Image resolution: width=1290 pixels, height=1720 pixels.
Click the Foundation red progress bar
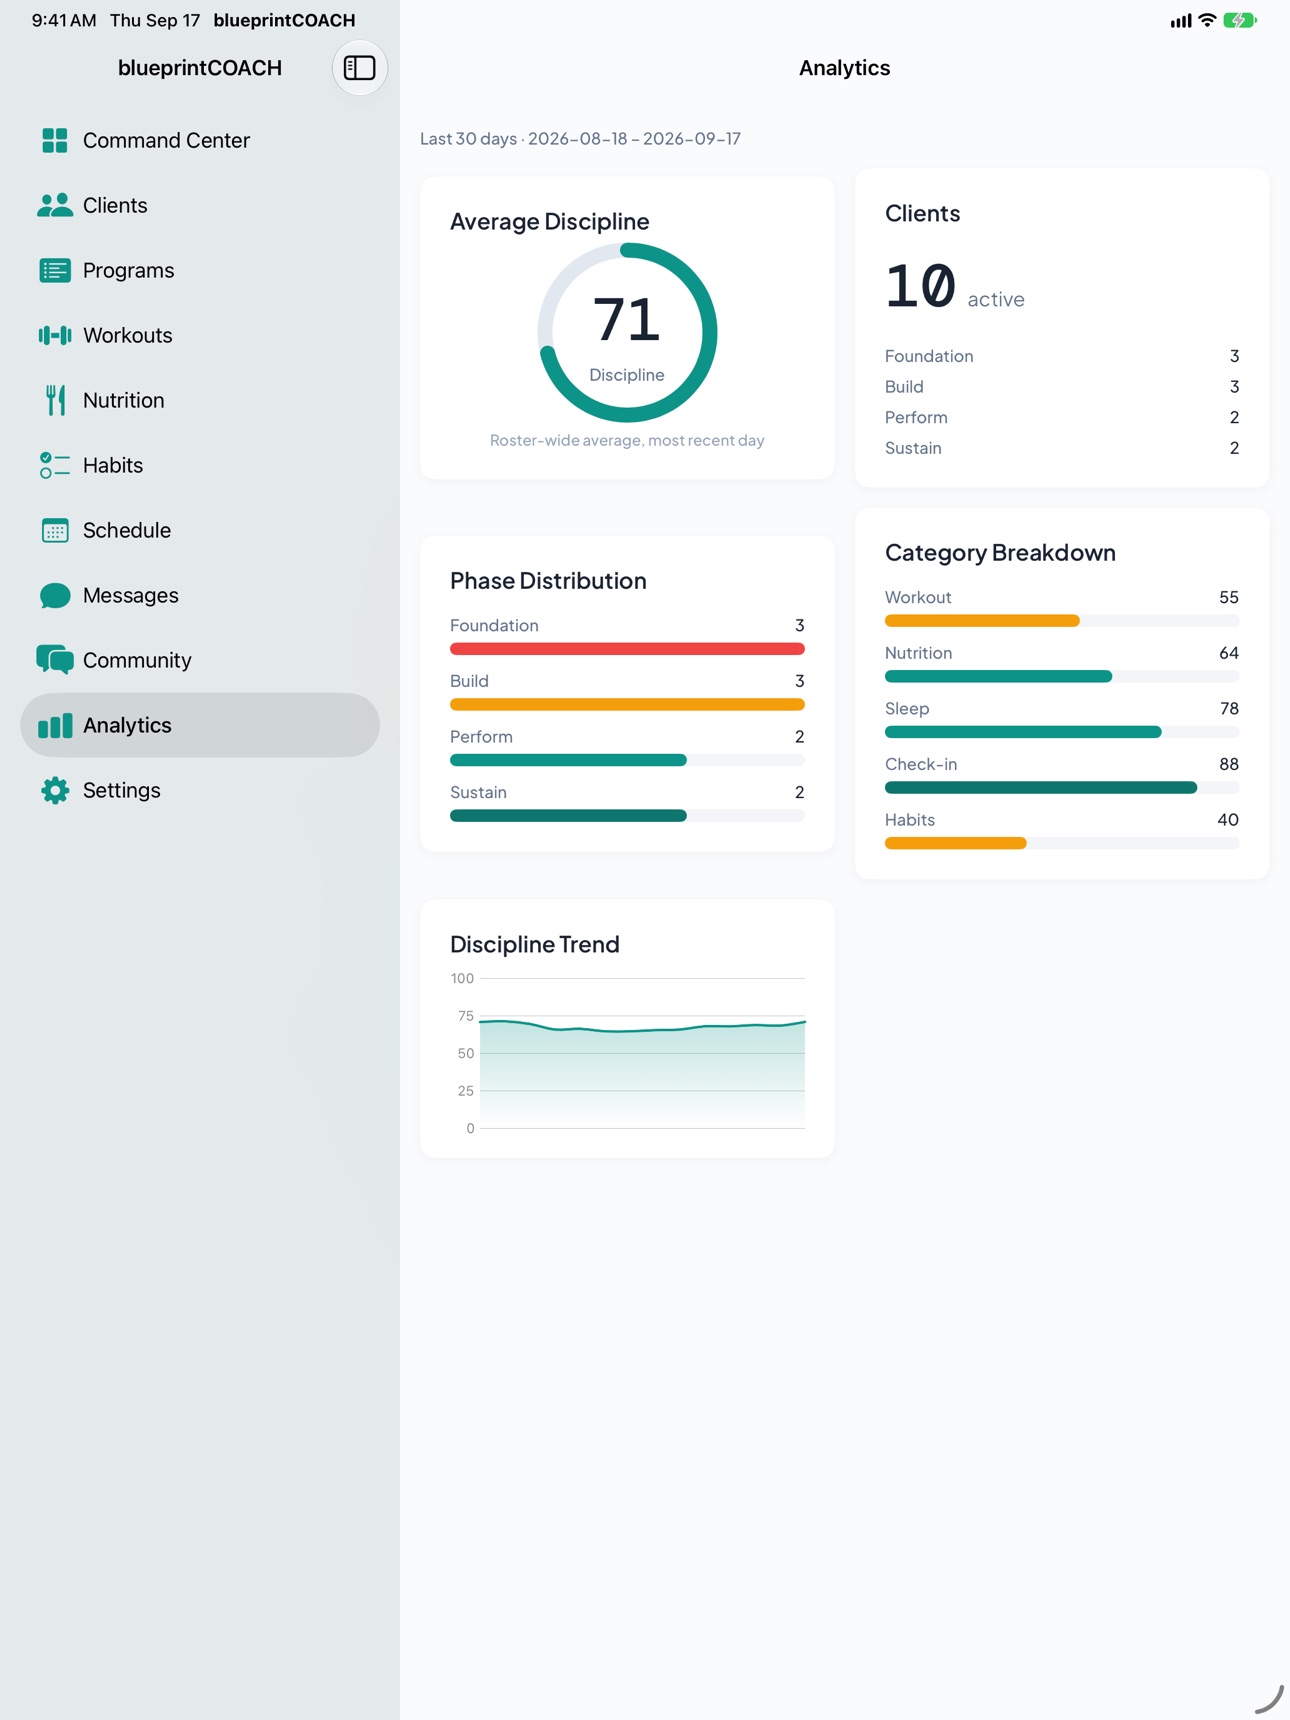tap(627, 649)
